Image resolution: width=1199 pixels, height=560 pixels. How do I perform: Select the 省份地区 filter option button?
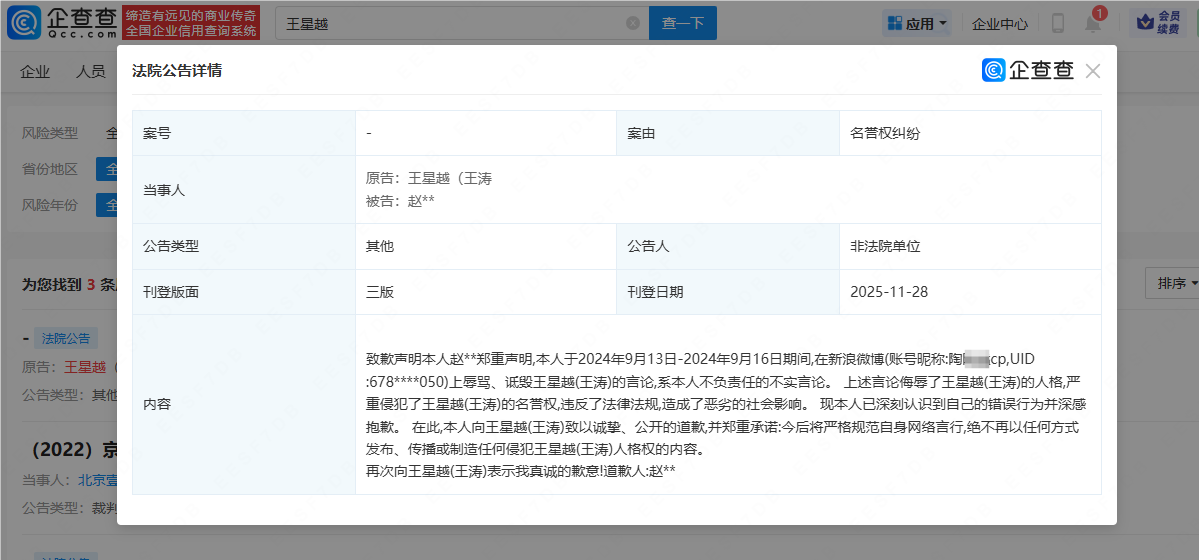106,169
